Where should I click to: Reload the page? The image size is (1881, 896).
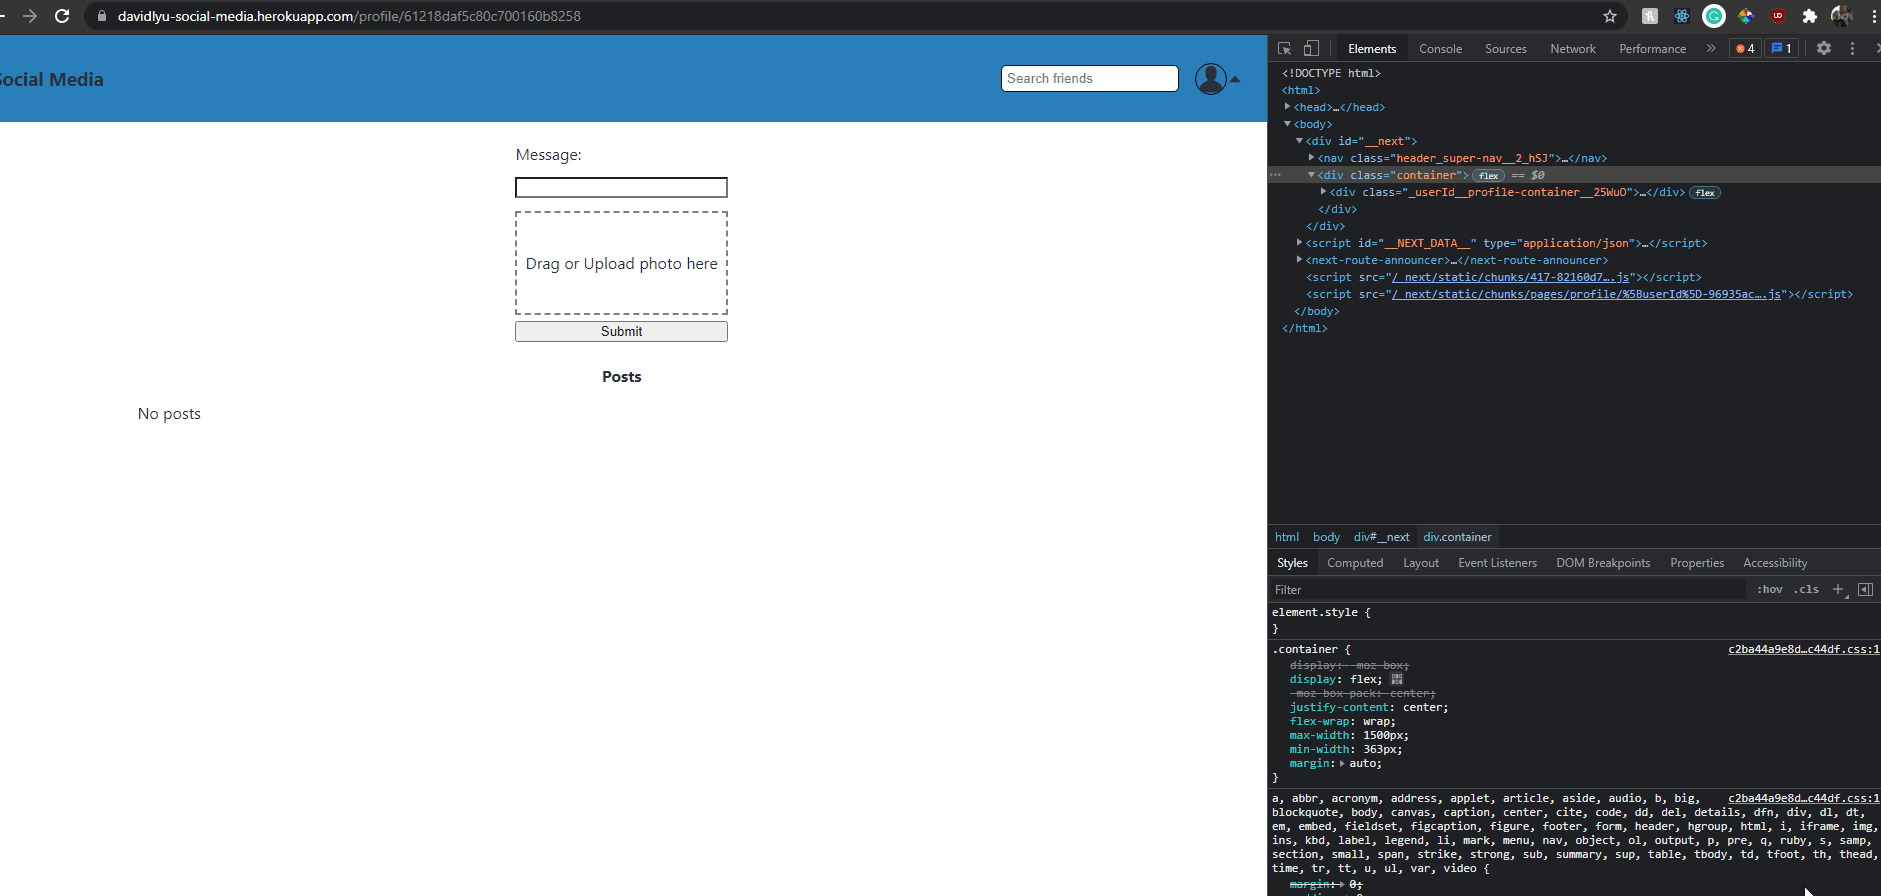click(62, 16)
